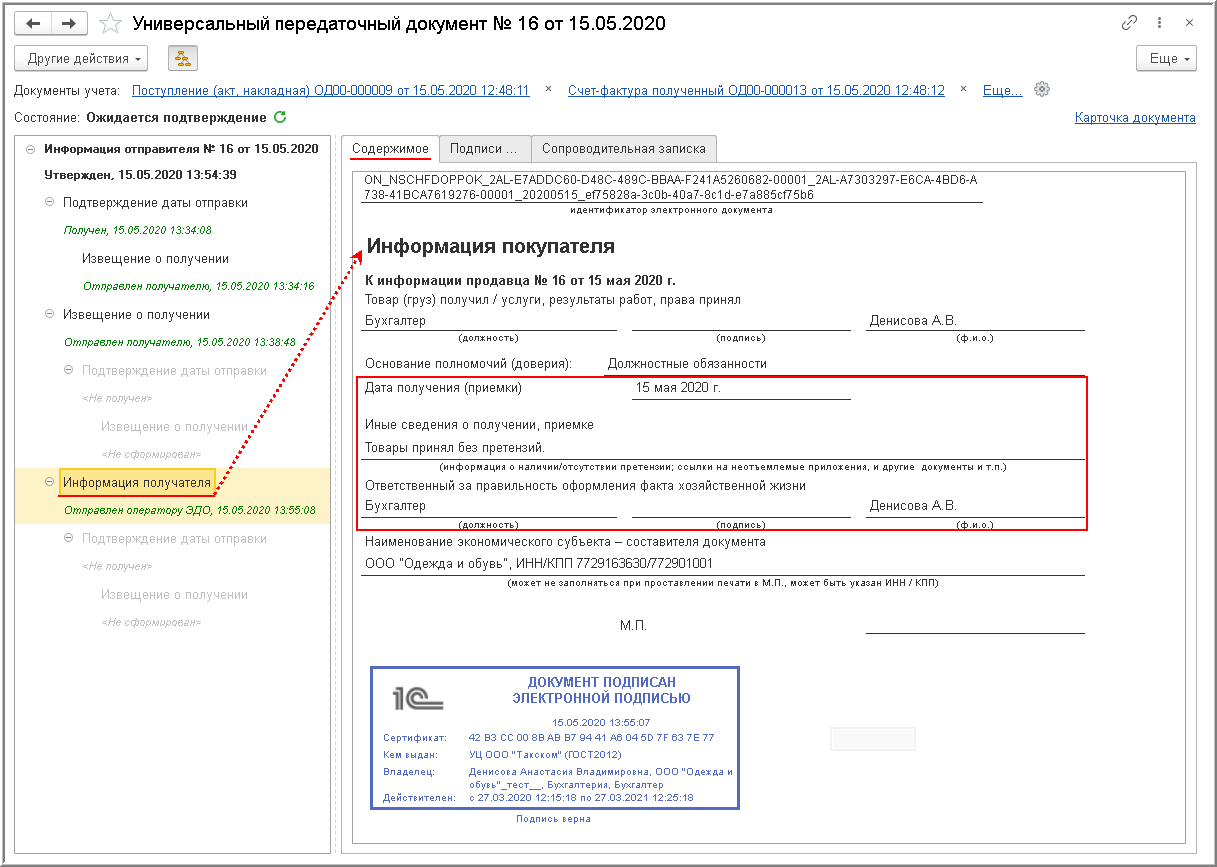Open the three-dot window options menu
This screenshot has width=1217, height=867.
coord(1160,23)
